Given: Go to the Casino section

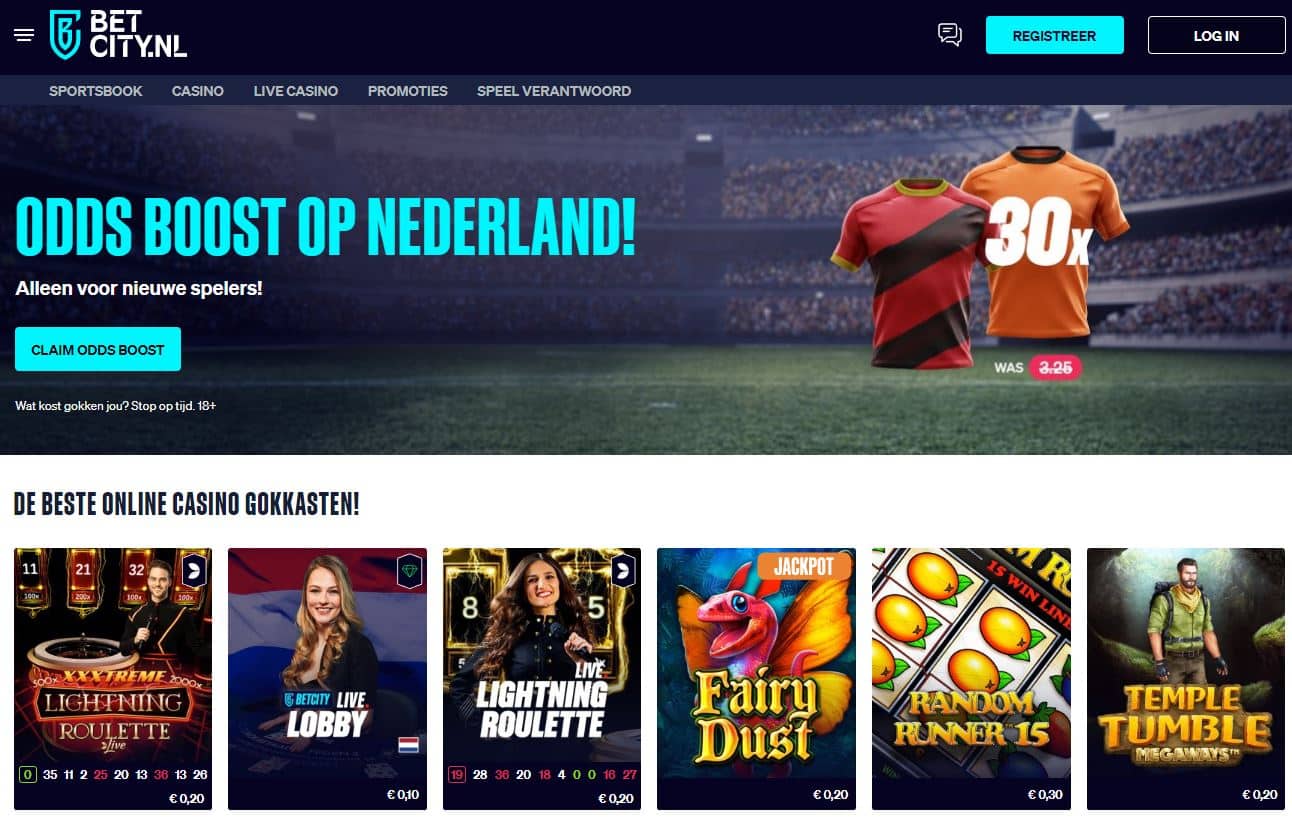Looking at the screenshot, I should (x=198, y=91).
